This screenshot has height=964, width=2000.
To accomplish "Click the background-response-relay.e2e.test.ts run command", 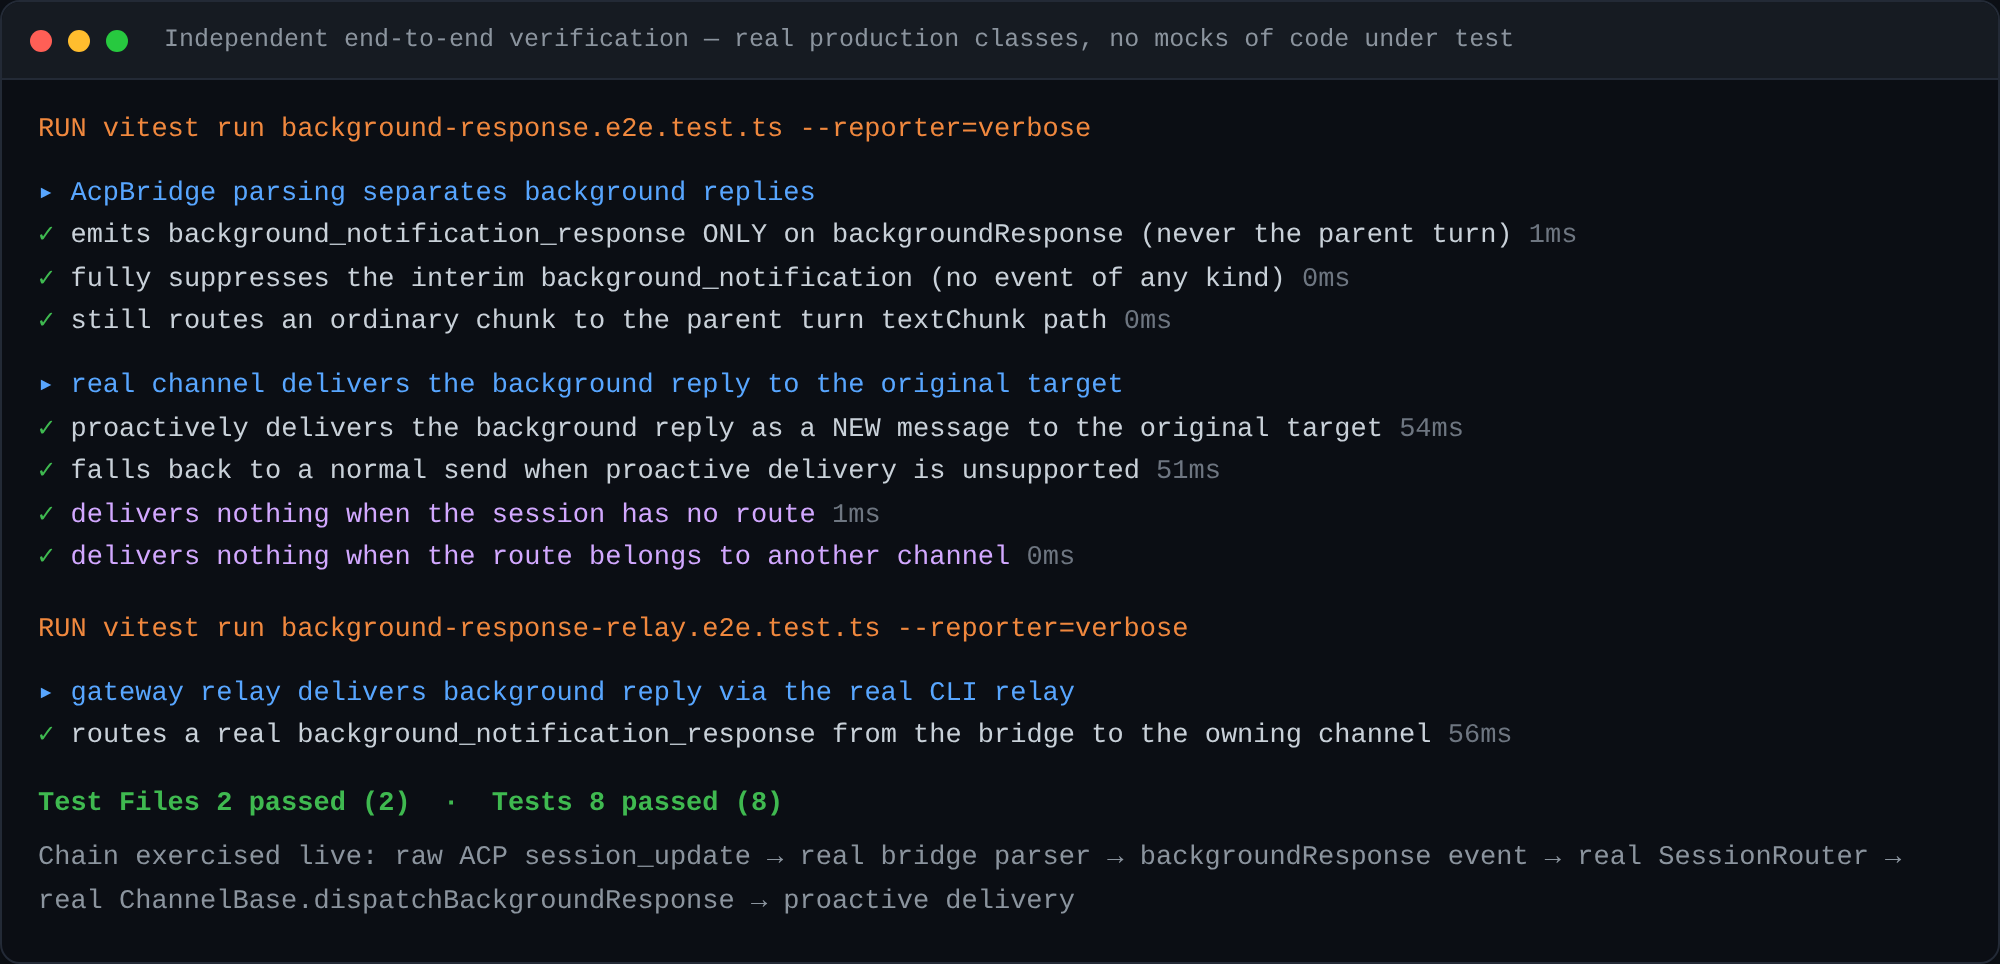I will tap(613, 628).
